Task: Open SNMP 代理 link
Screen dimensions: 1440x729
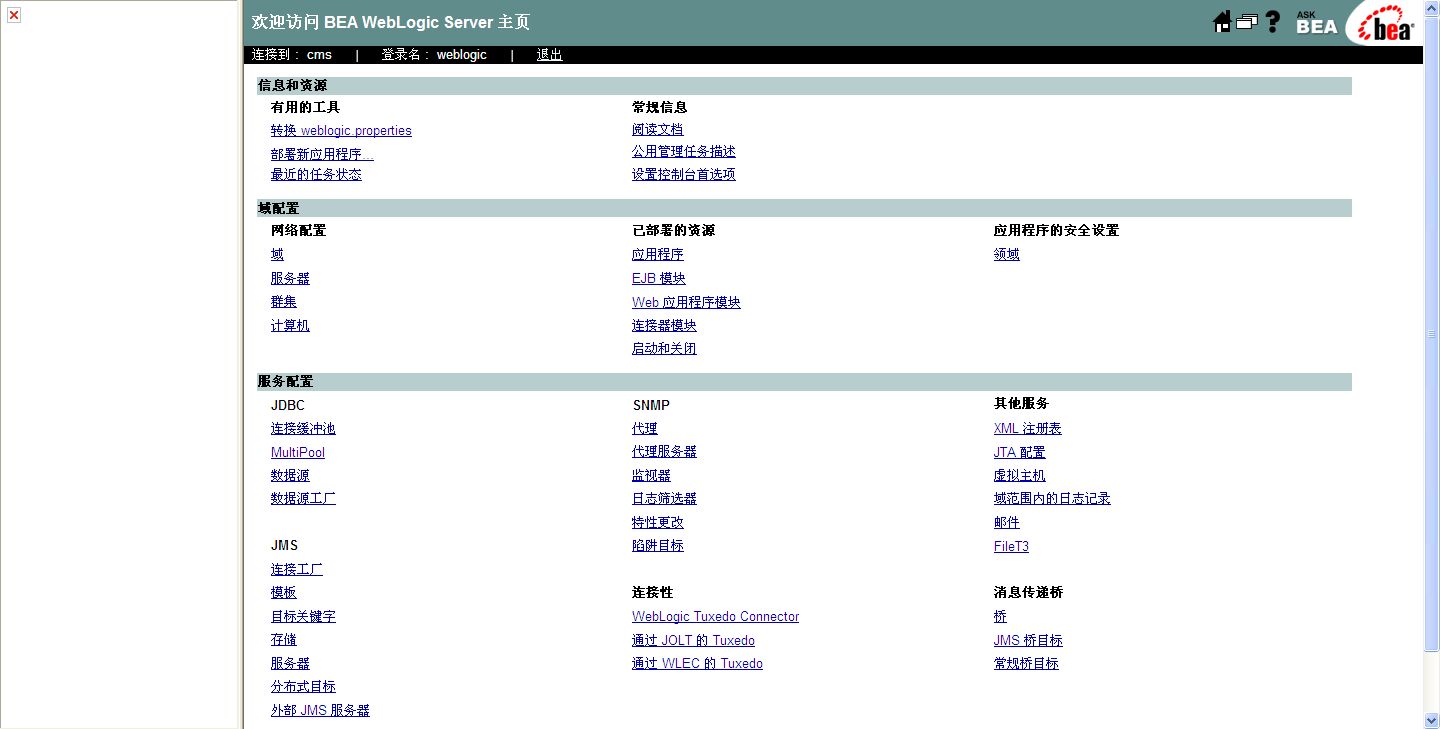Action: pos(645,429)
